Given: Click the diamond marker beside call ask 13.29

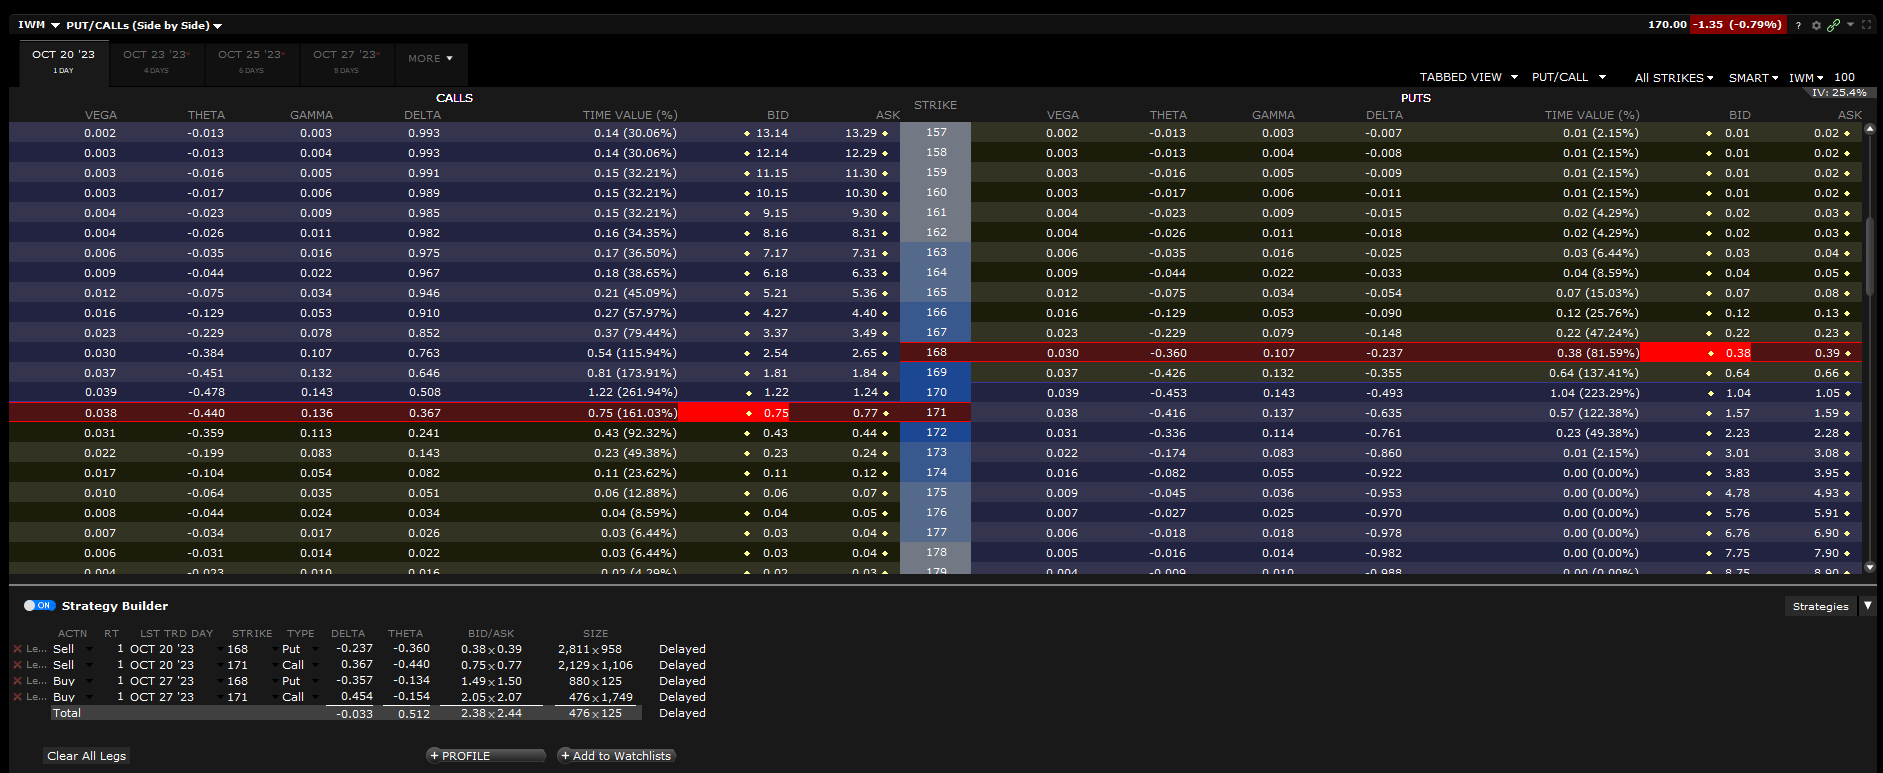Looking at the screenshot, I should (885, 133).
